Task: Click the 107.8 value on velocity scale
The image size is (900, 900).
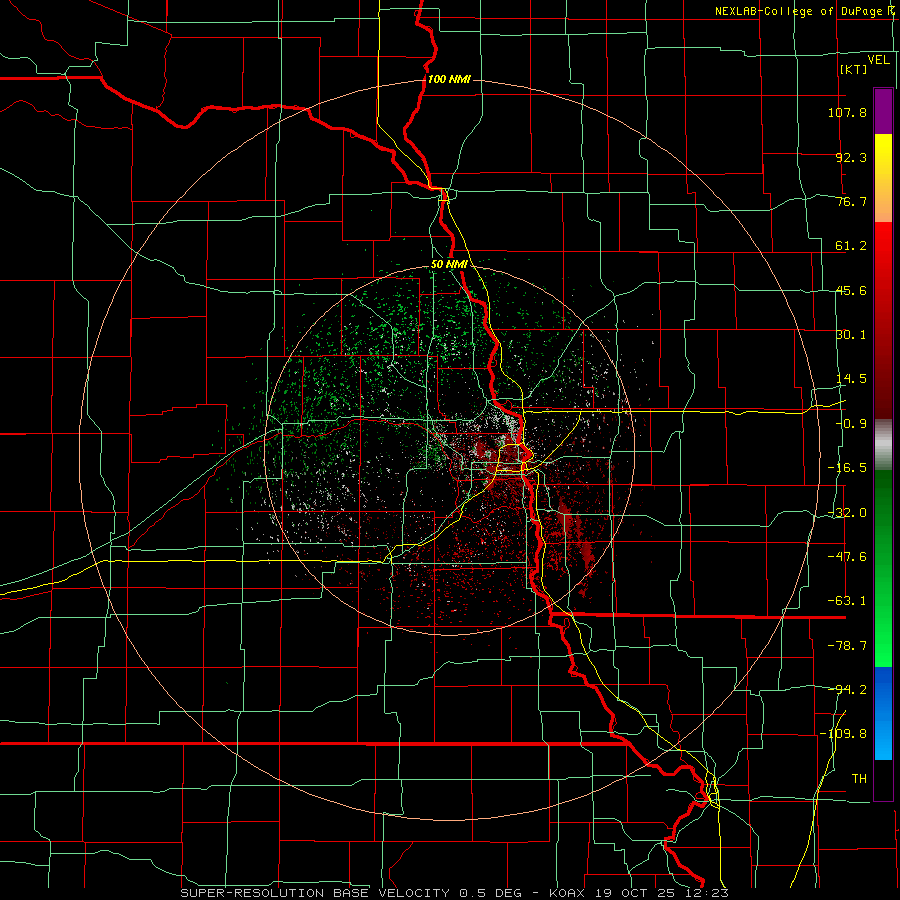Action: tap(847, 112)
